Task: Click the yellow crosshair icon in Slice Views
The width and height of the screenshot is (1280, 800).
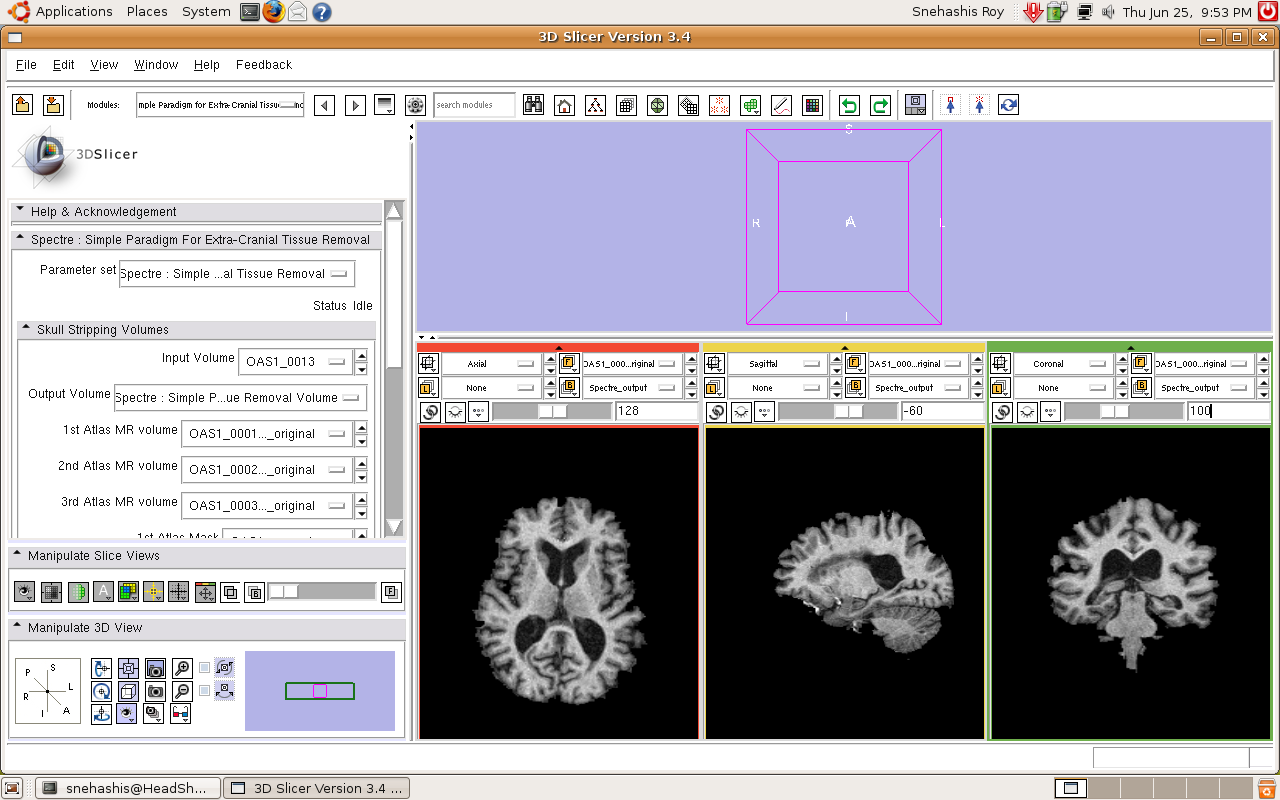Action: (153, 592)
